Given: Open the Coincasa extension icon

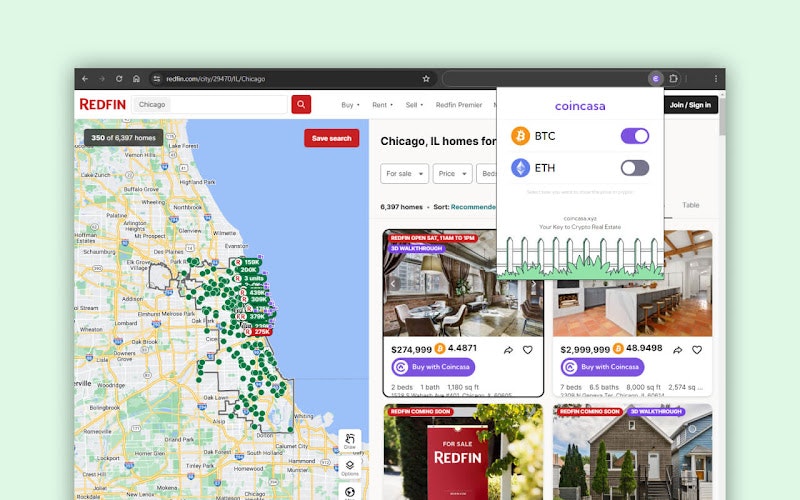Looking at the screenshot, I should (656, 79).
